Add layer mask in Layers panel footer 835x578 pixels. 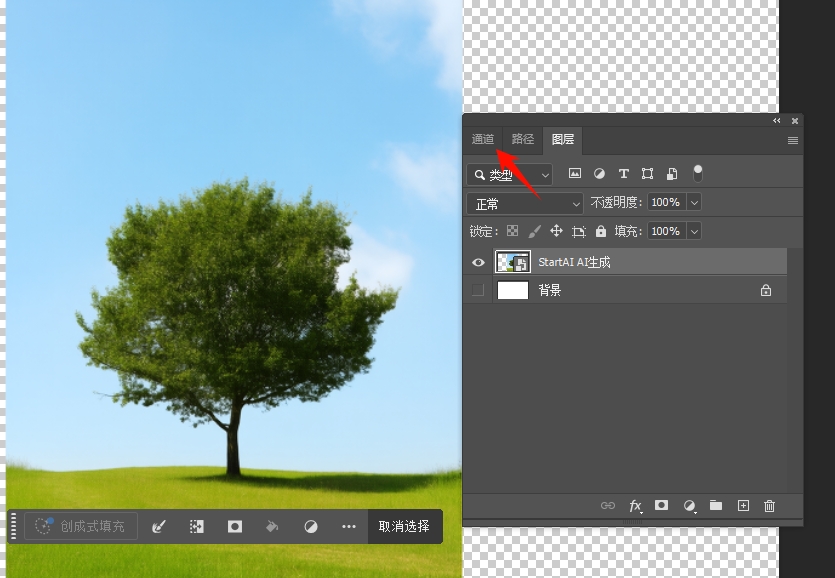click(x=661, y=506)
